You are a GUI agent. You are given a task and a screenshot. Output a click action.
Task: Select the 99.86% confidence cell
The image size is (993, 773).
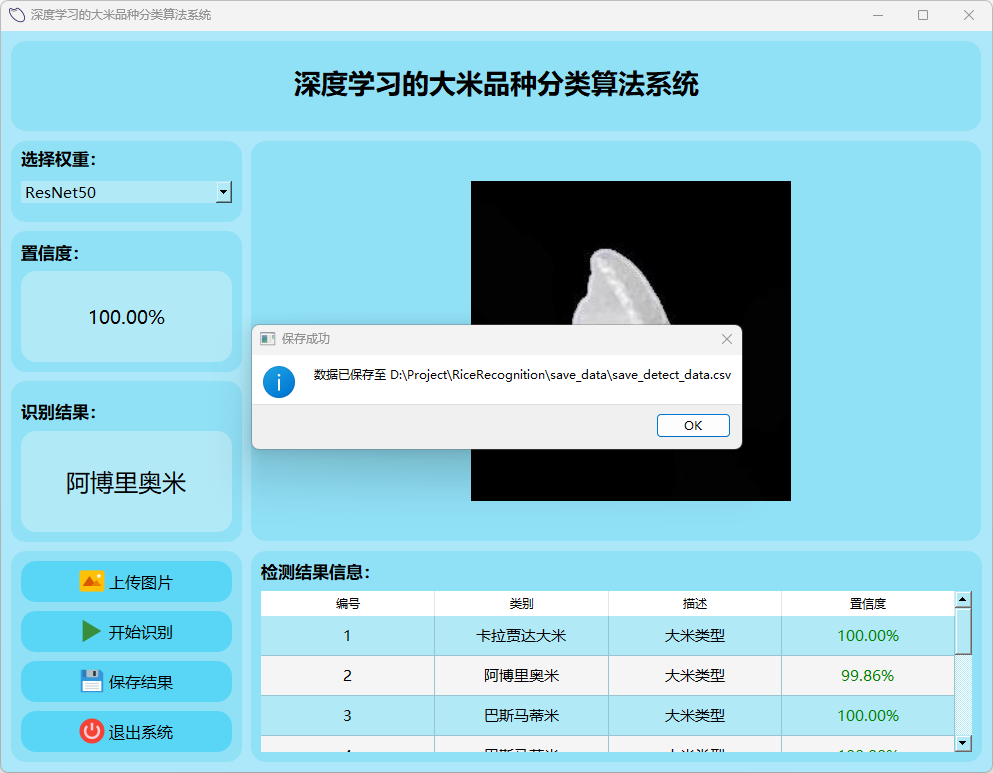(867, 676)
